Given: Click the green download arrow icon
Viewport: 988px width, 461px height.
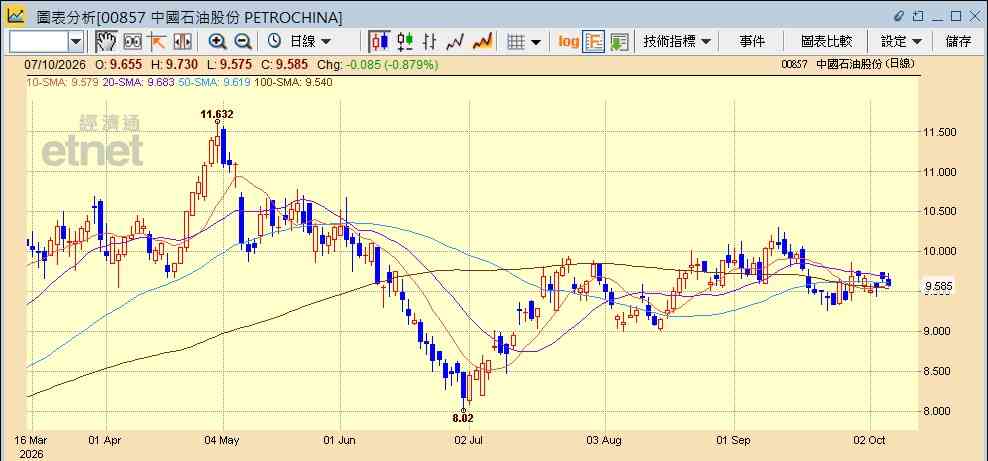Looking at the screenshot, I should pos(619,42).
